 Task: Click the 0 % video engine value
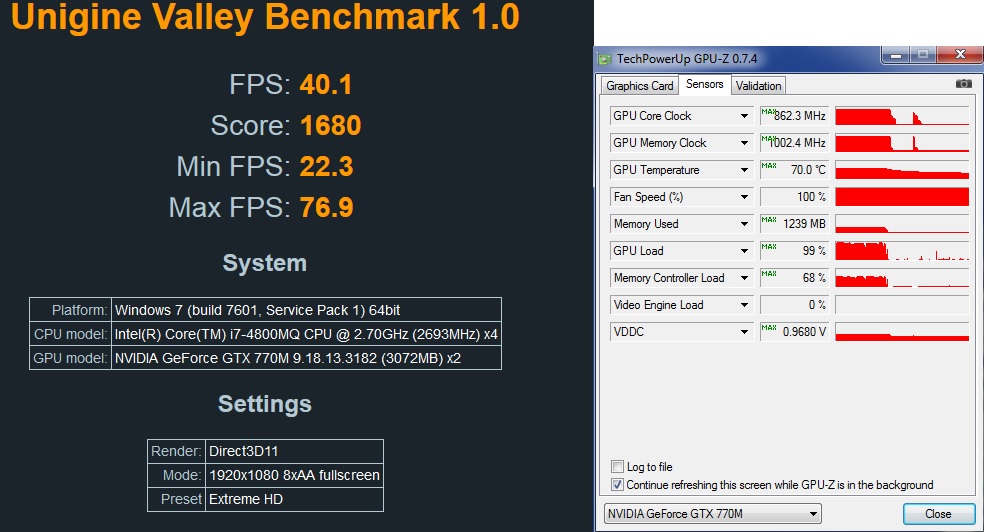click(x=794, y=305)
